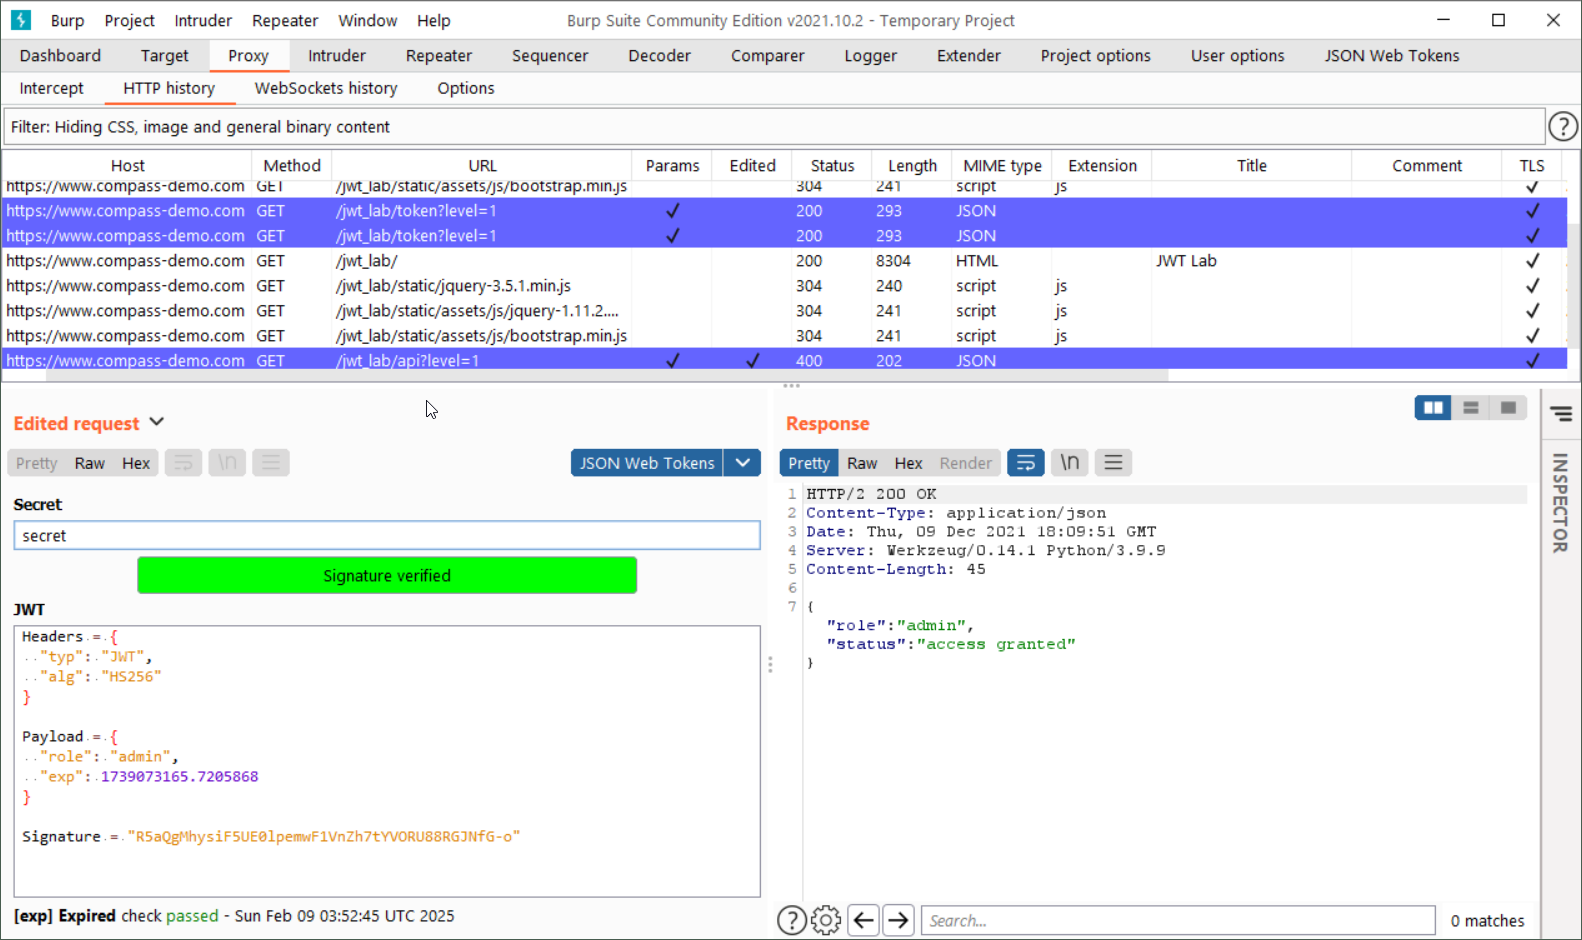The width and height of the screenshot is (1582, 940).
Task: Toggle response line wrap button
Action: [1025, 463]
